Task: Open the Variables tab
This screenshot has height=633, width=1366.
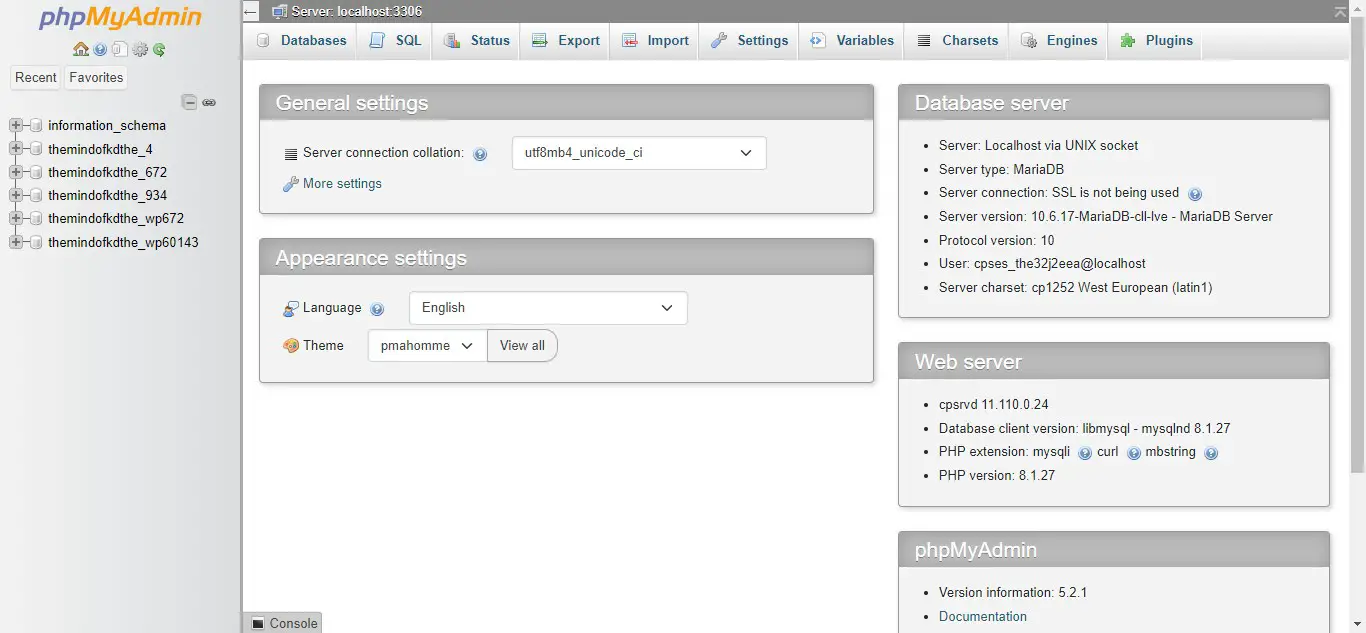Action: pyautogui.click(x=851, y=41)
